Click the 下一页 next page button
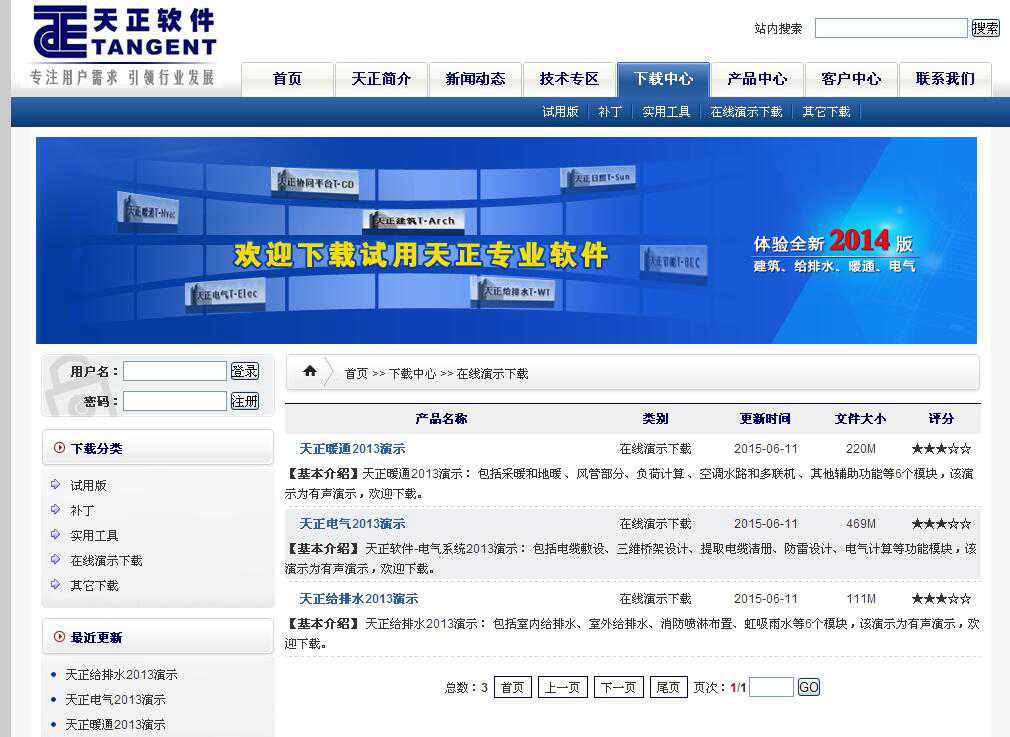Viewport: 1010px width, 737px height. (x=618, y=687)
